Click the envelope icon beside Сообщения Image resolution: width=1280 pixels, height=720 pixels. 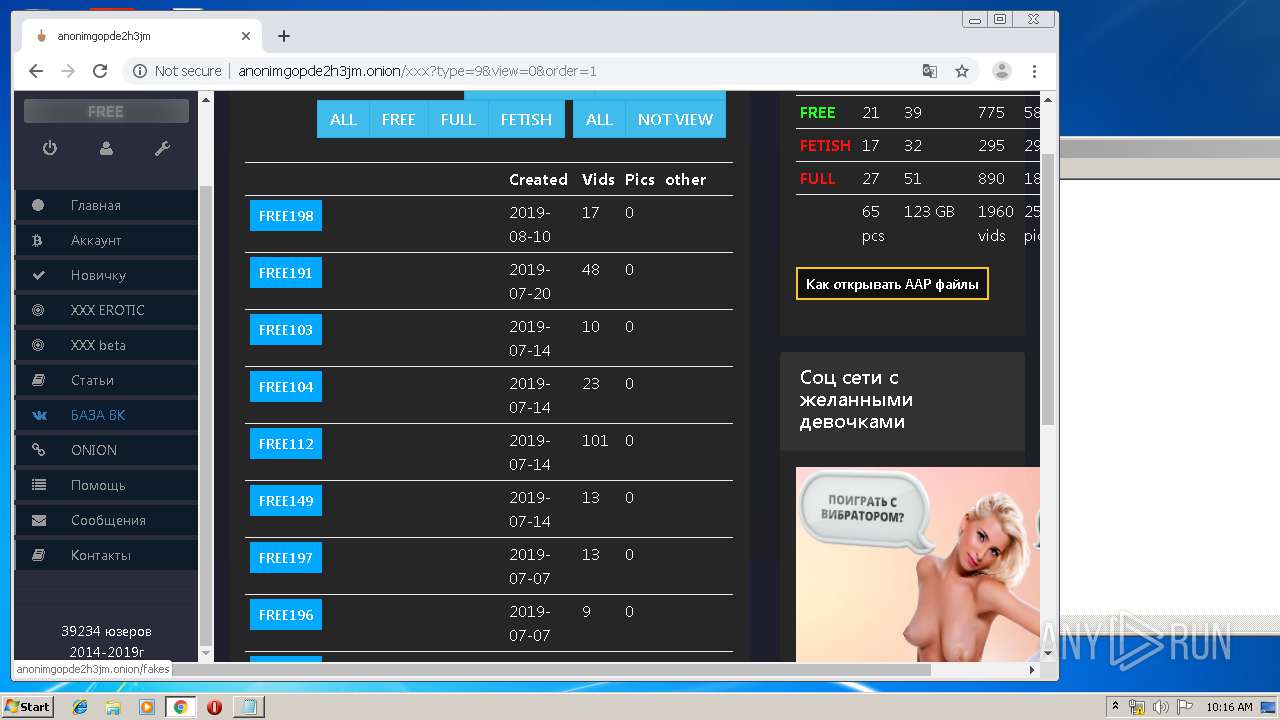pos(38,520)
